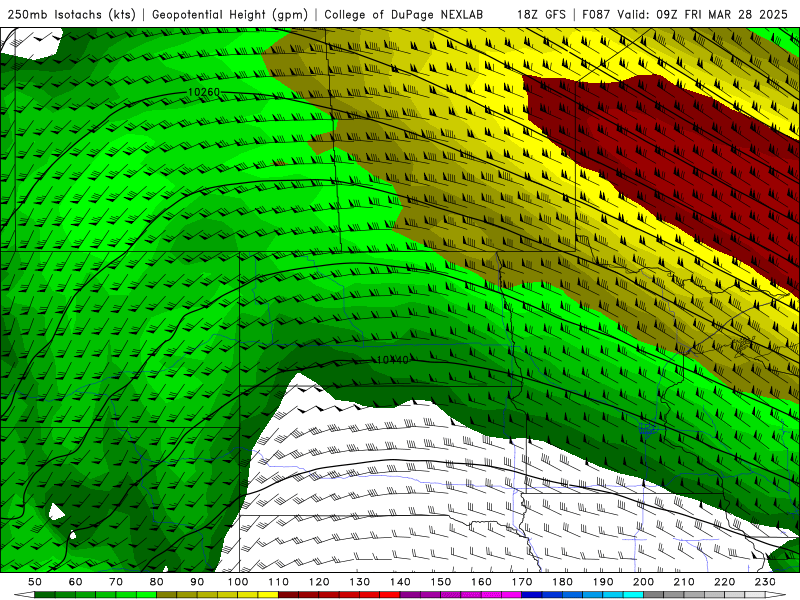This screenshot has width=800, height=600.
Task: Click the 150 label on the color scale
Action: pos(441,582)
